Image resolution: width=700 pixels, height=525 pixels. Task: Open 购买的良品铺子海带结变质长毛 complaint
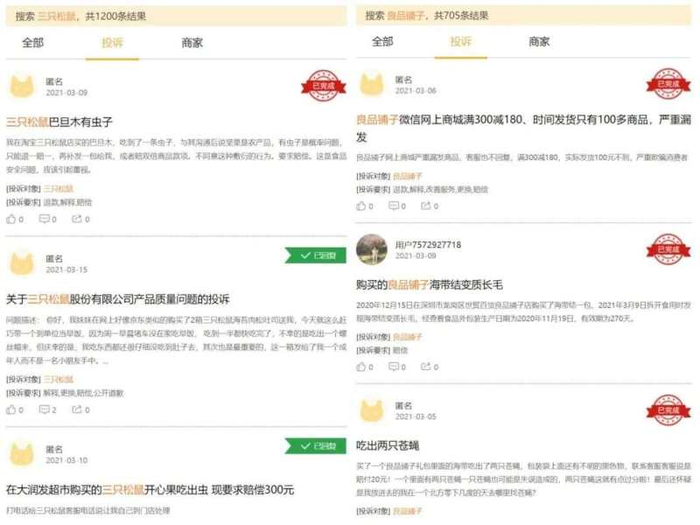click(429, 284)
